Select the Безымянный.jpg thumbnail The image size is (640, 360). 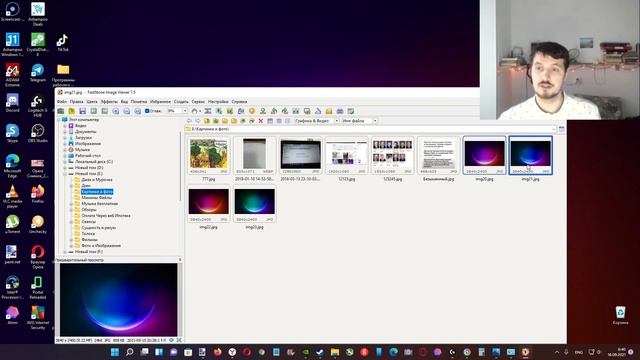tap(438, 156)
